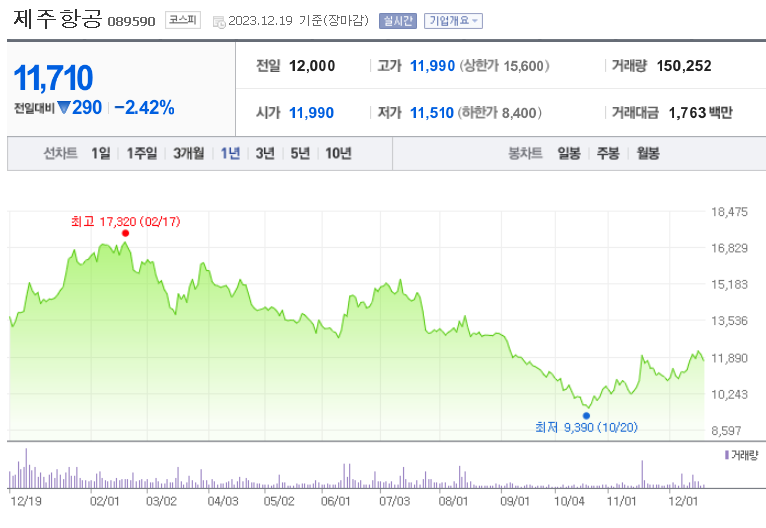Select the 1일 line chart tab
This screenshot has width=766, height=528.
point(101,153)
